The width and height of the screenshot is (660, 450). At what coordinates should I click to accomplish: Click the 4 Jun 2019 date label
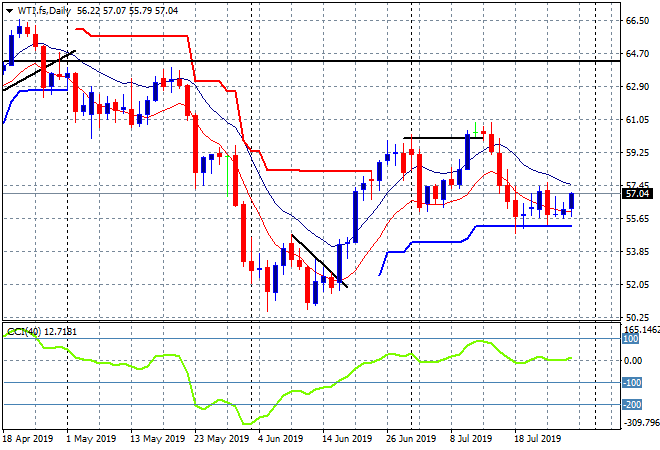[280, 439]
